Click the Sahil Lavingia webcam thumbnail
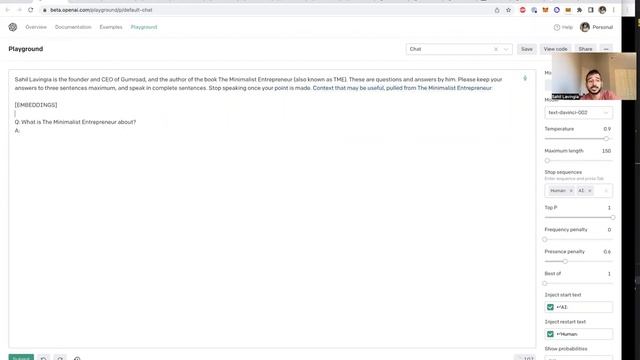 click(594, 76)
